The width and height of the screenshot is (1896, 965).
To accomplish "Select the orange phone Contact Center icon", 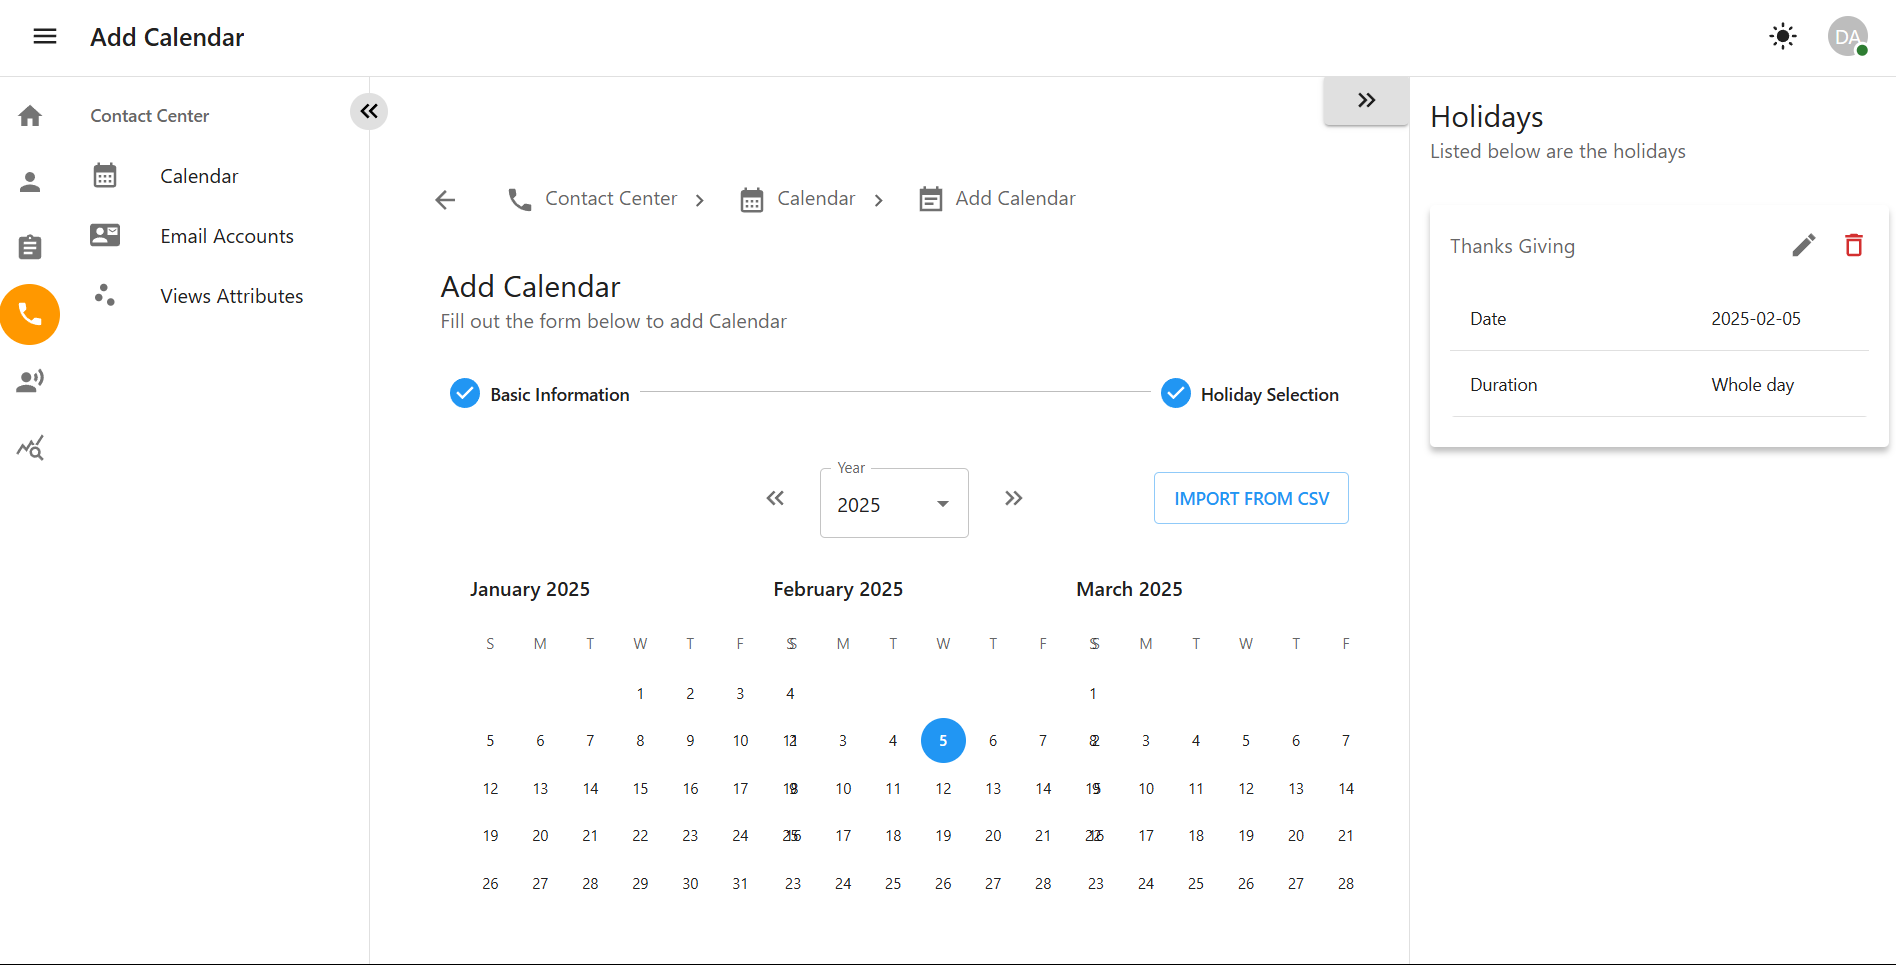I will [x=30, y=315].
